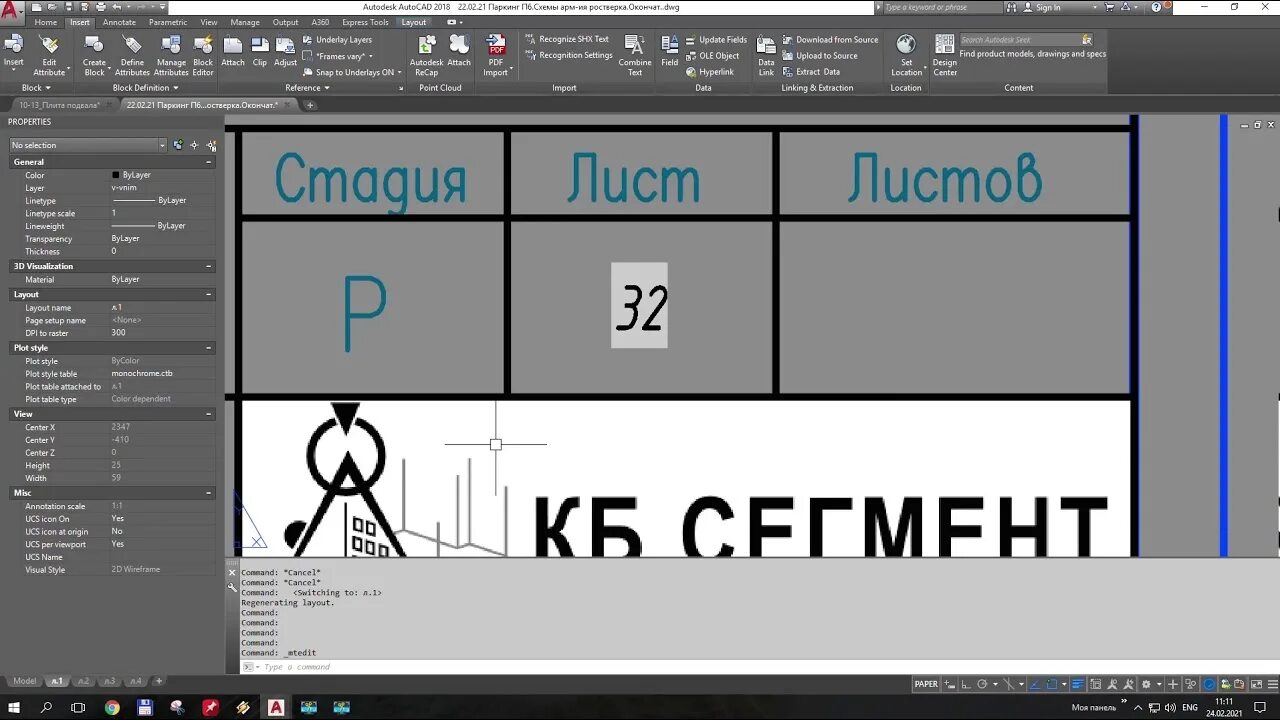Switch PAPER mode in the status bar
This screenshot has height=720, width=1280.
pyautogui.click(x=926, y=684)
